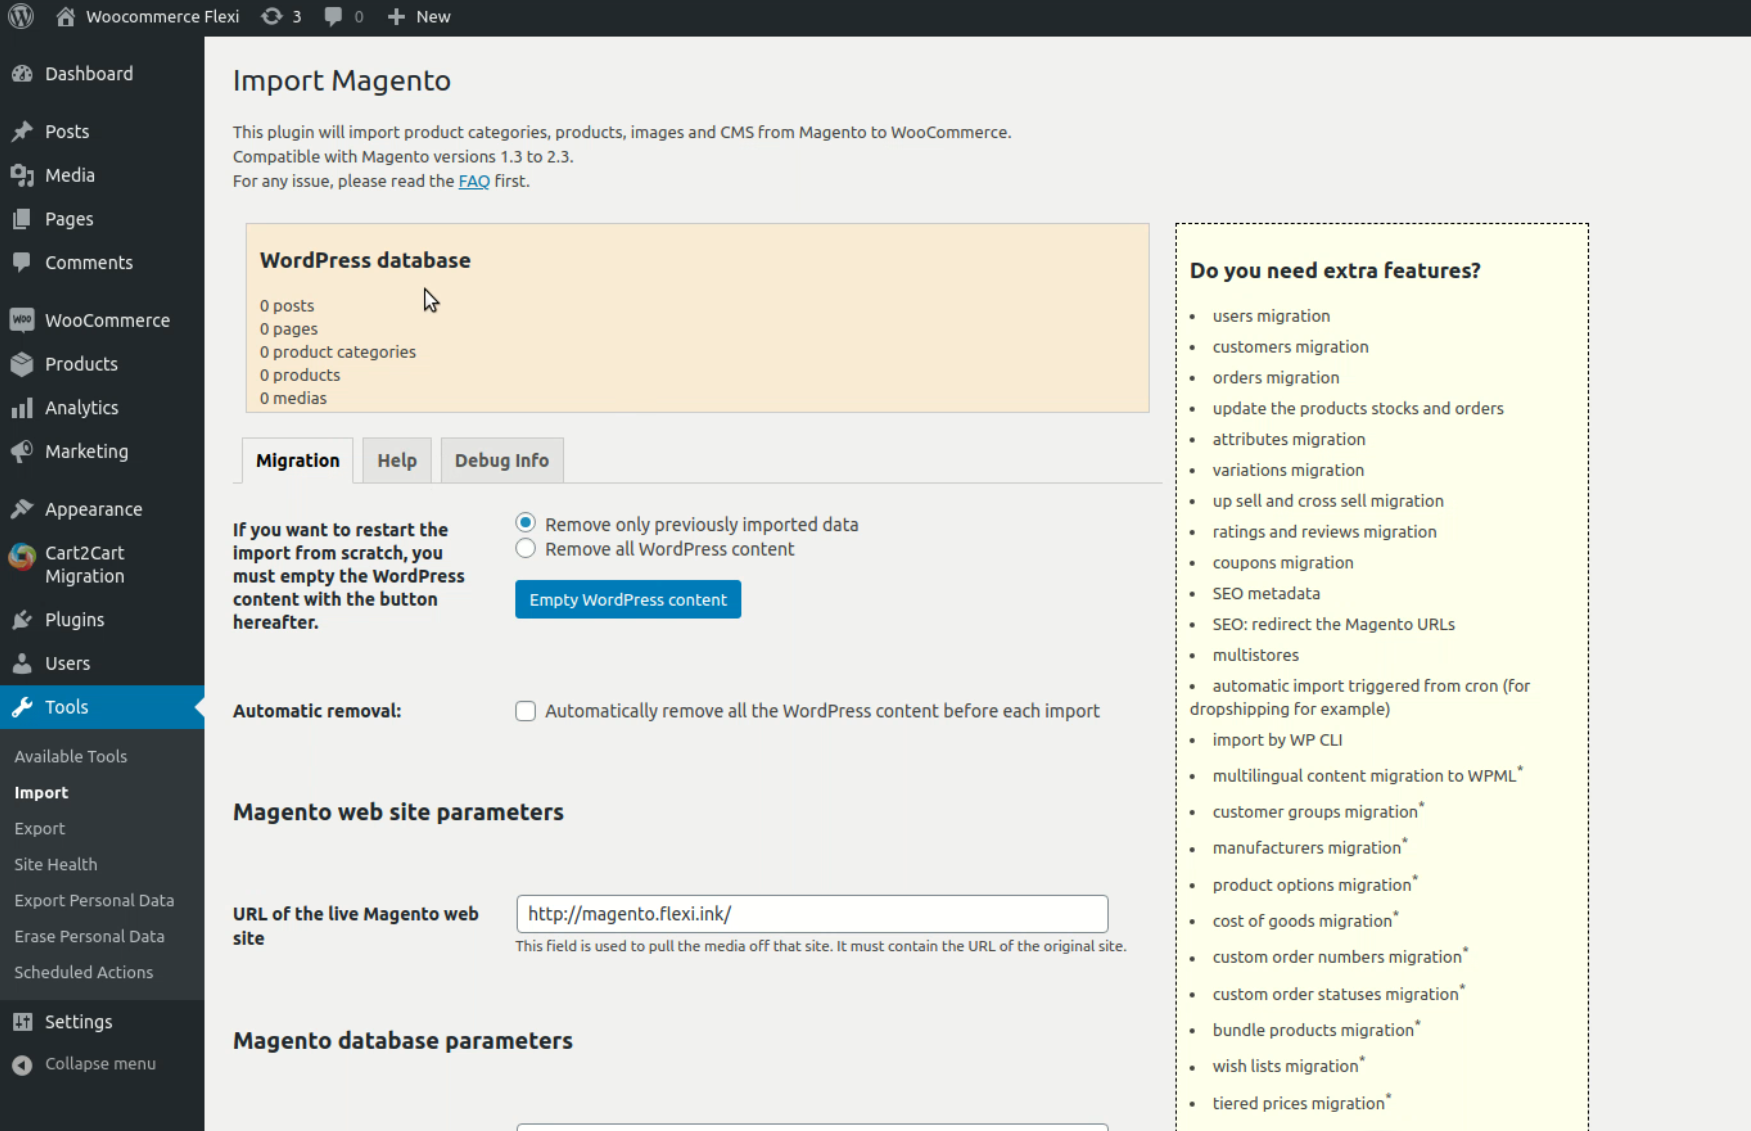
Task: Click 'users migration' list item
Action: [1271, 316]
